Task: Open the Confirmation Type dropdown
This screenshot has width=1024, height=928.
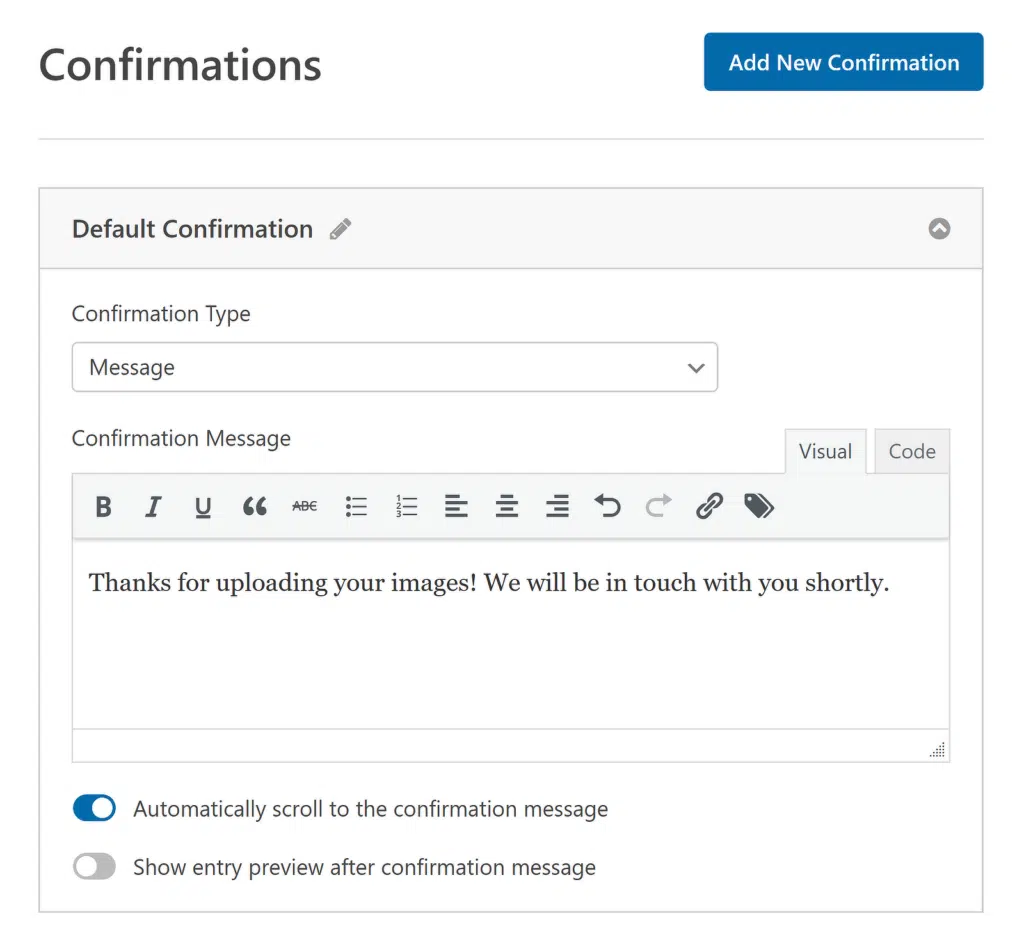Action: [394, 367]
